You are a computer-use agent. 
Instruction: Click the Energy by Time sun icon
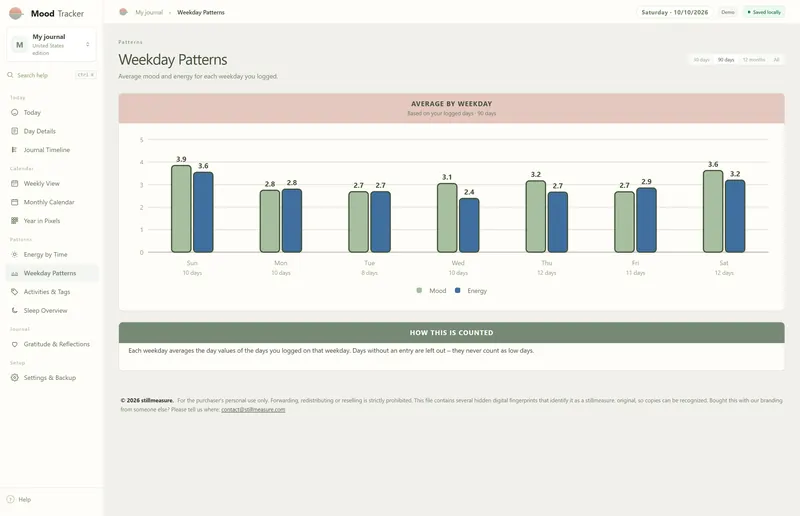click(x=14, y=254)
